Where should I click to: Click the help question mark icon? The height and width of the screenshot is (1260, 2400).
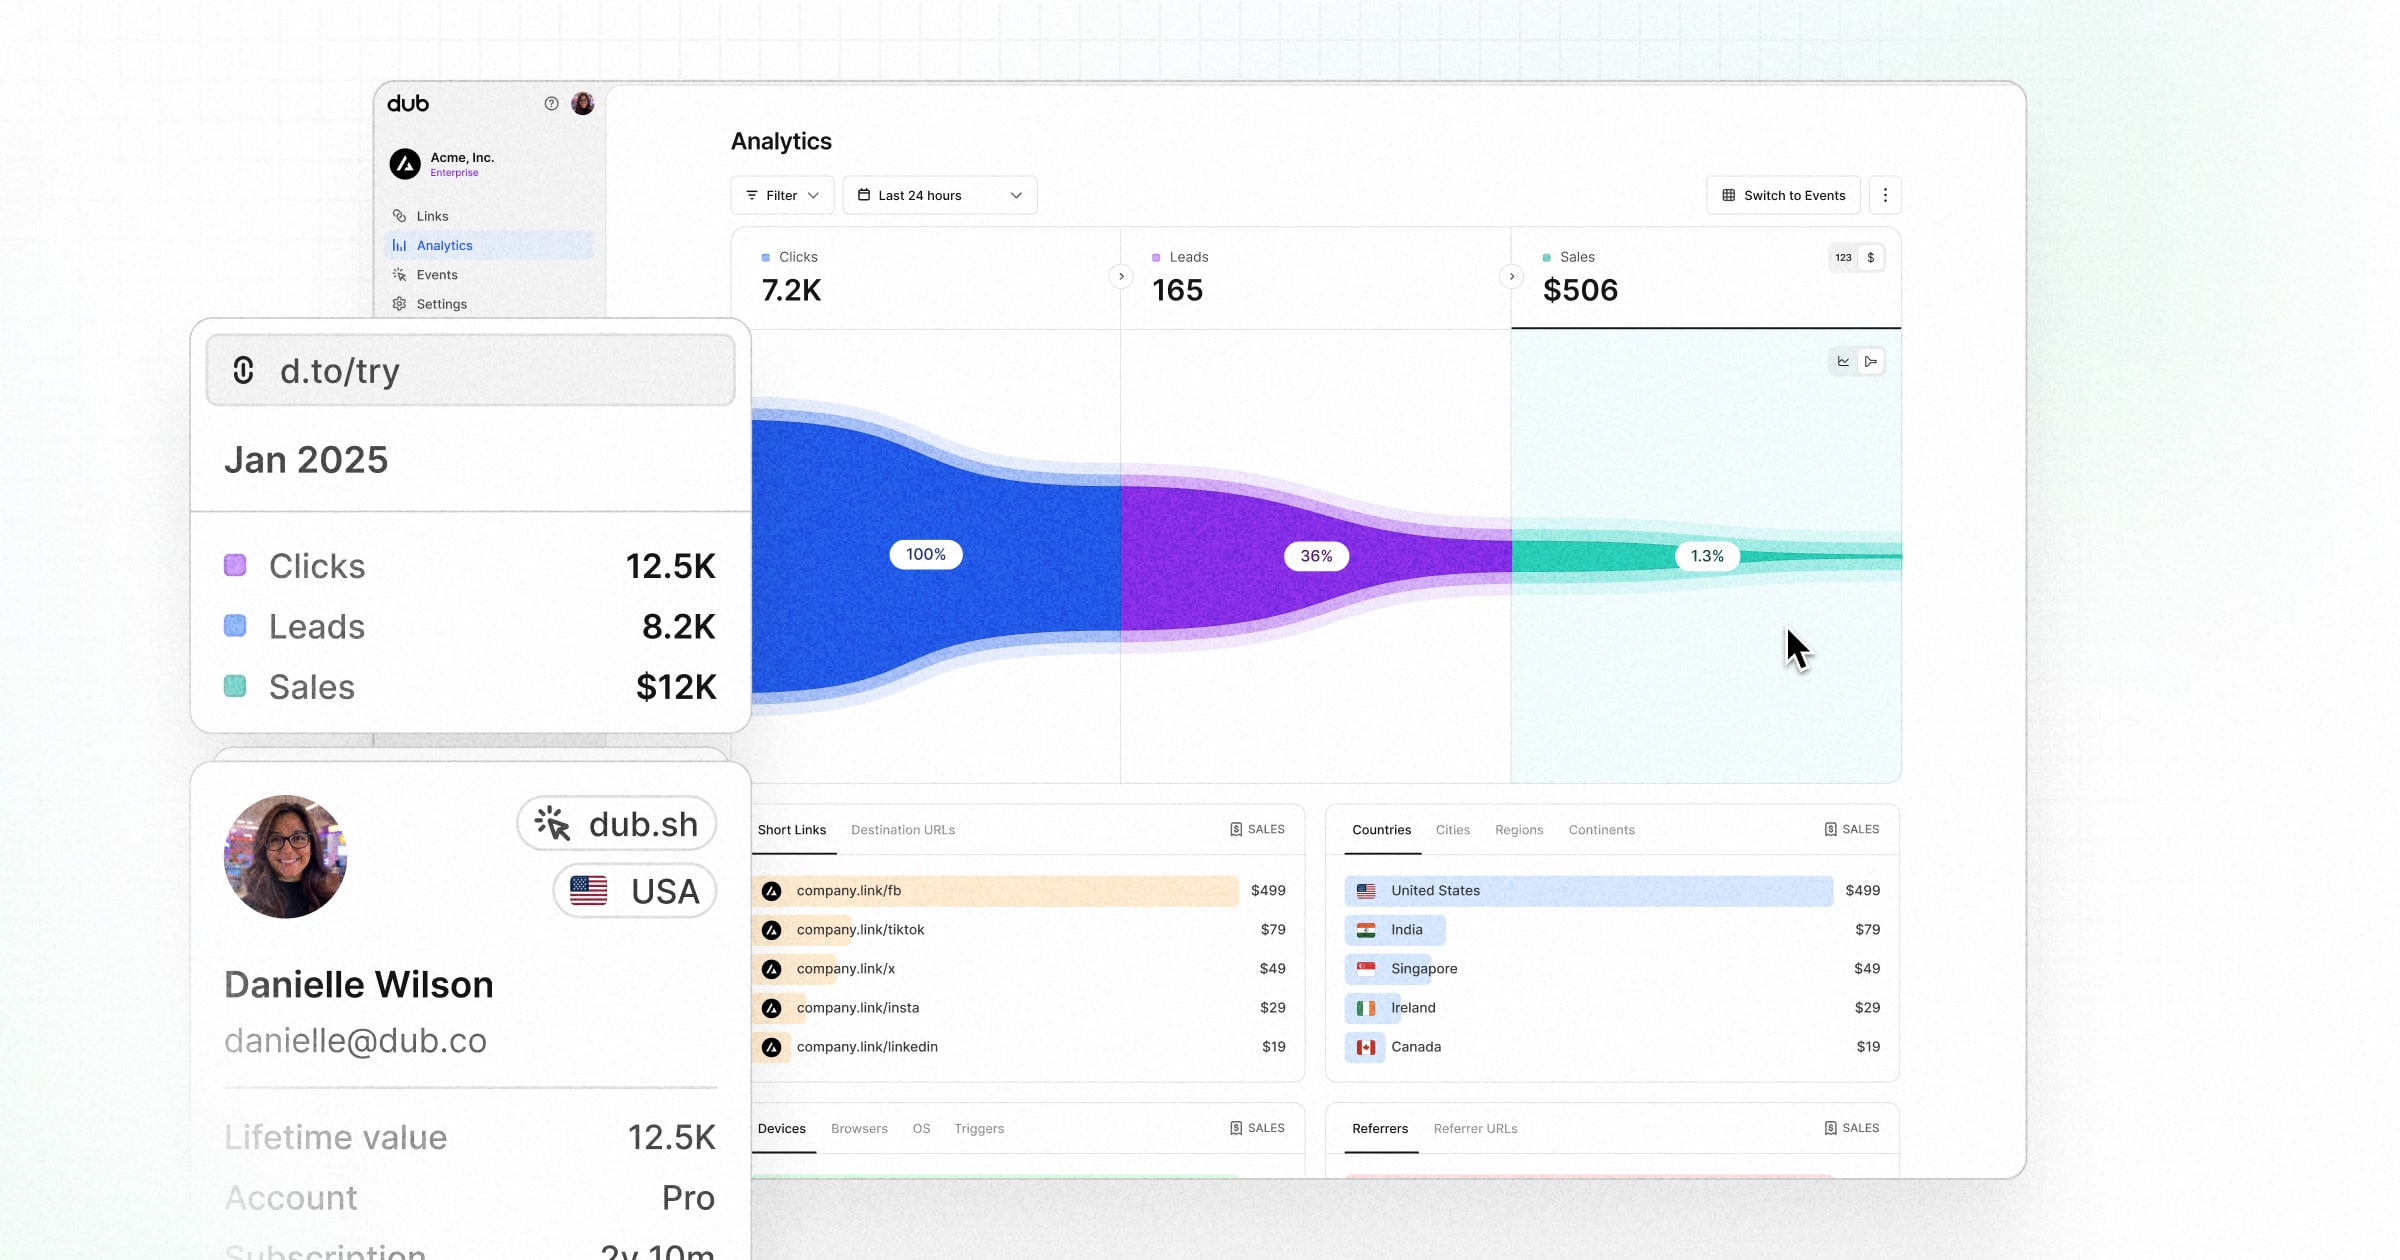pos(551,104)
